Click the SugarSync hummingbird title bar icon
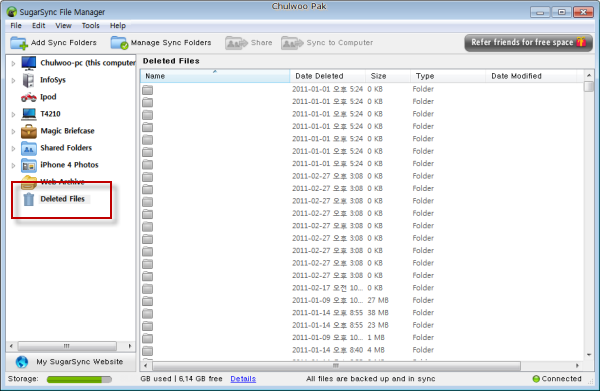 pyautogui.click(x=11, y=12)
